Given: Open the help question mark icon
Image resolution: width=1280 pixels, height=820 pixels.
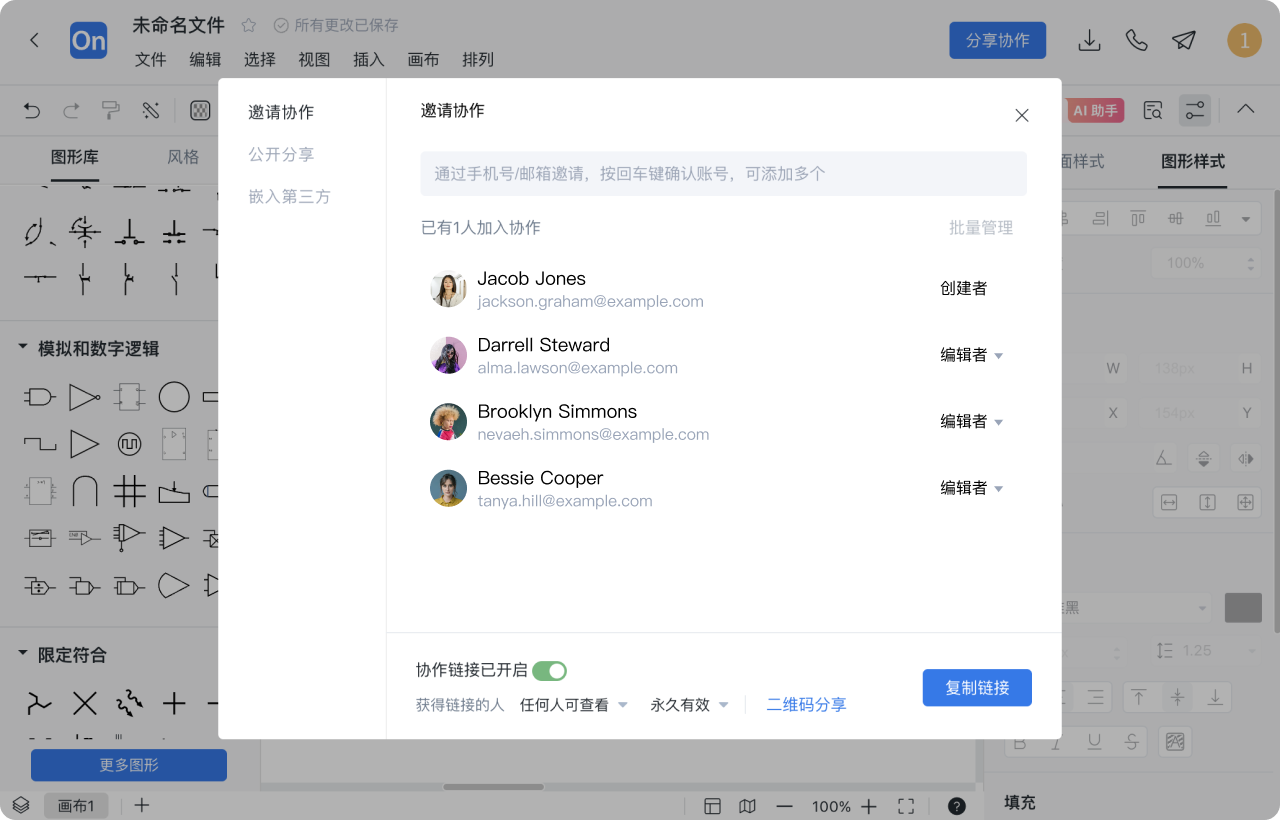Looking at the screenshot, I should 956,805.
